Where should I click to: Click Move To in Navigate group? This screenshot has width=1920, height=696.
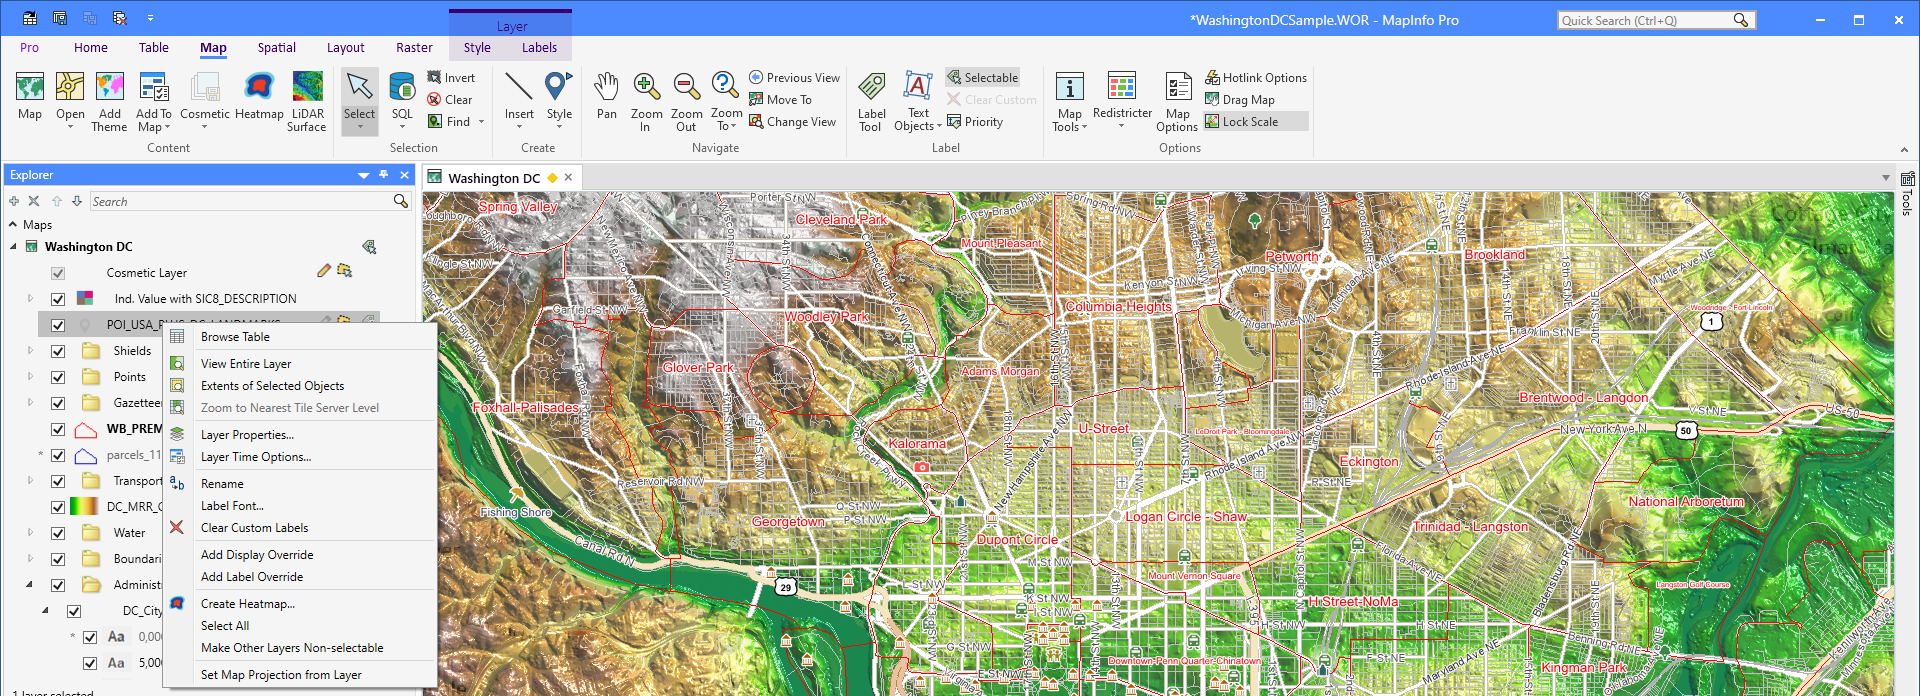(x=780, y=99)
